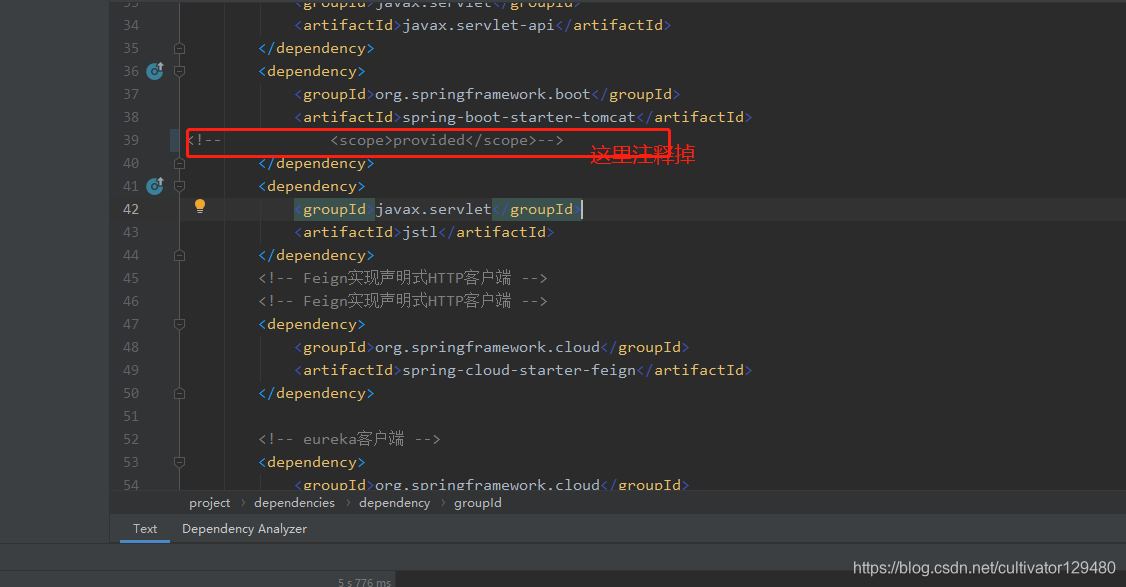
Task: Click the project breadcrumb item
Action: click(209, 502)
